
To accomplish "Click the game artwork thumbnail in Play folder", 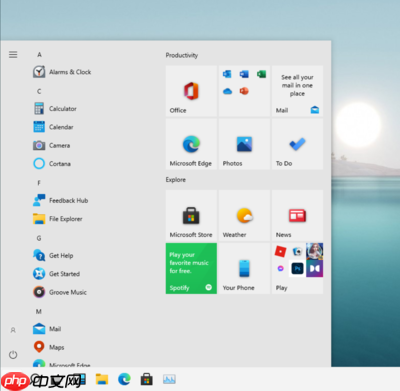I will click(315, 251).
